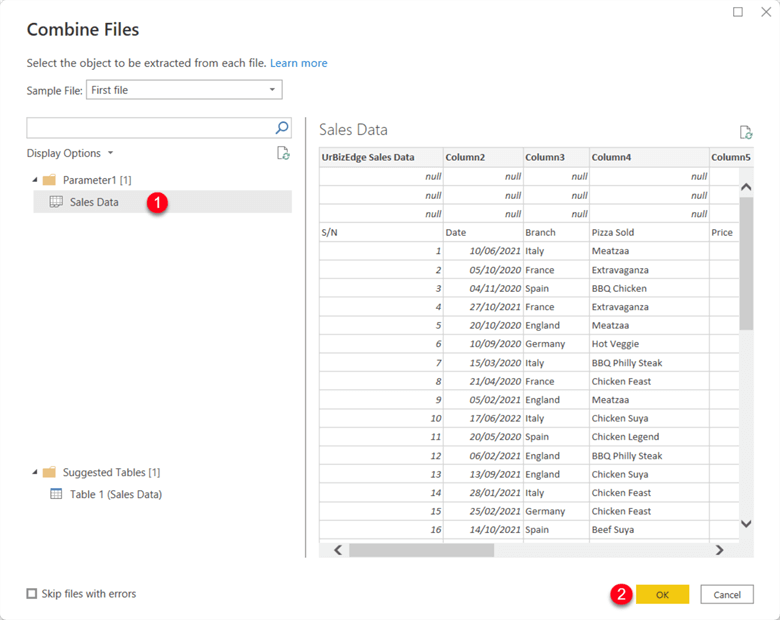Collapse the Suggested Tables node

35,472
